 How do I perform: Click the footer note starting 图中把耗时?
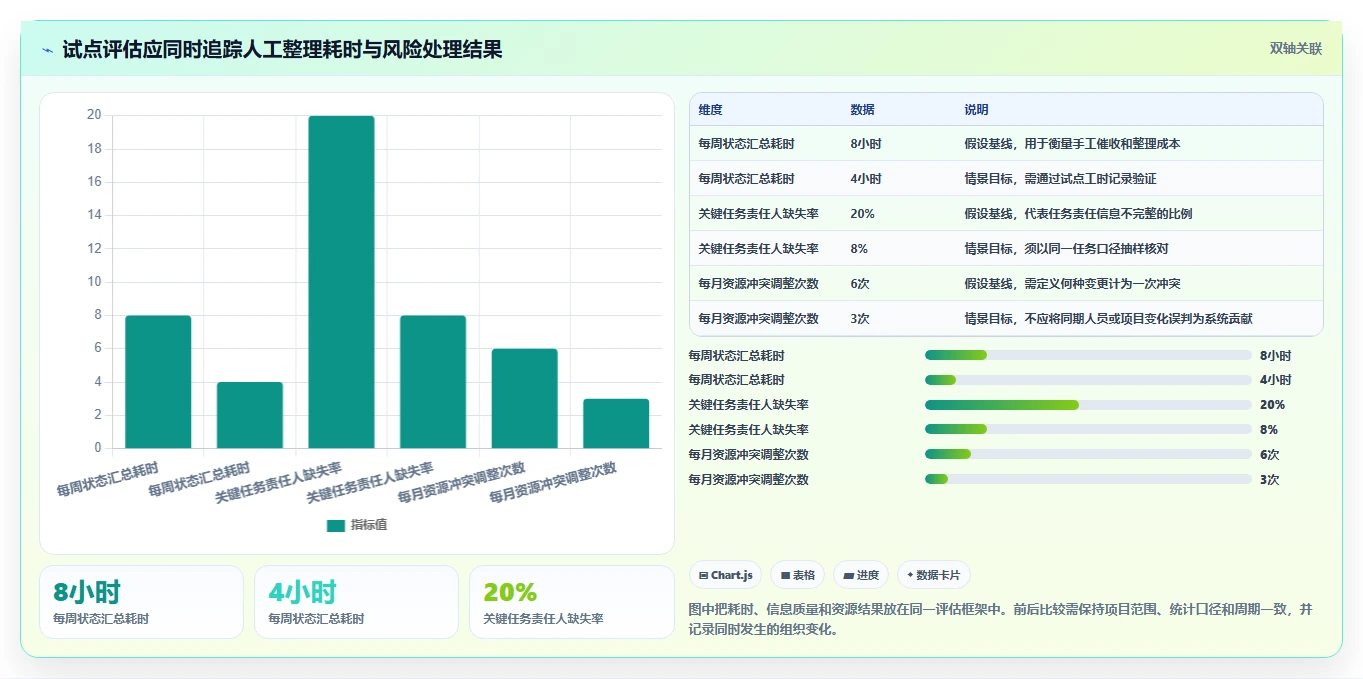pos(1000,619)
